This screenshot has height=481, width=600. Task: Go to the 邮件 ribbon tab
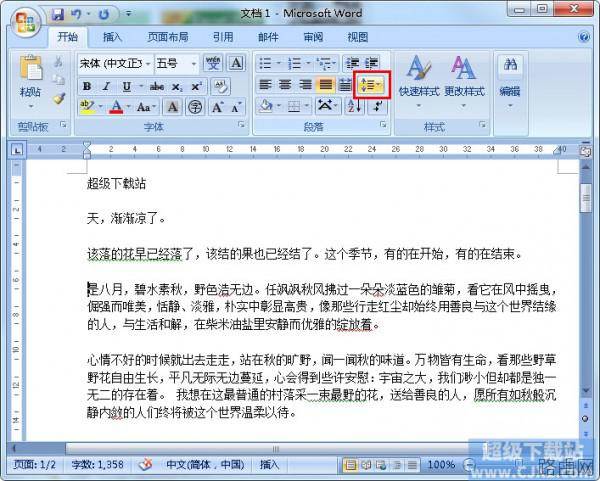268,37
